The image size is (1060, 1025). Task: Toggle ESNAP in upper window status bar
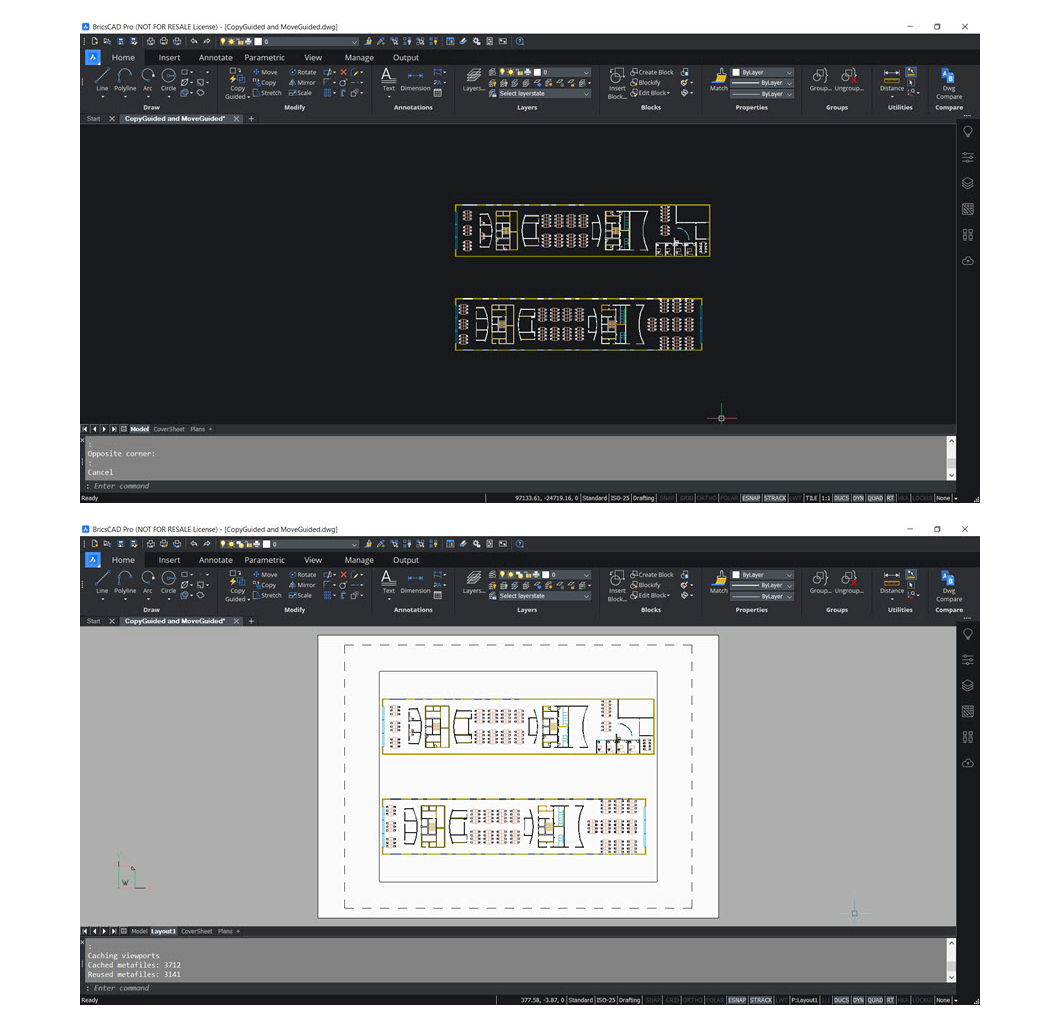pyautogui.click(x=751, y=498)
